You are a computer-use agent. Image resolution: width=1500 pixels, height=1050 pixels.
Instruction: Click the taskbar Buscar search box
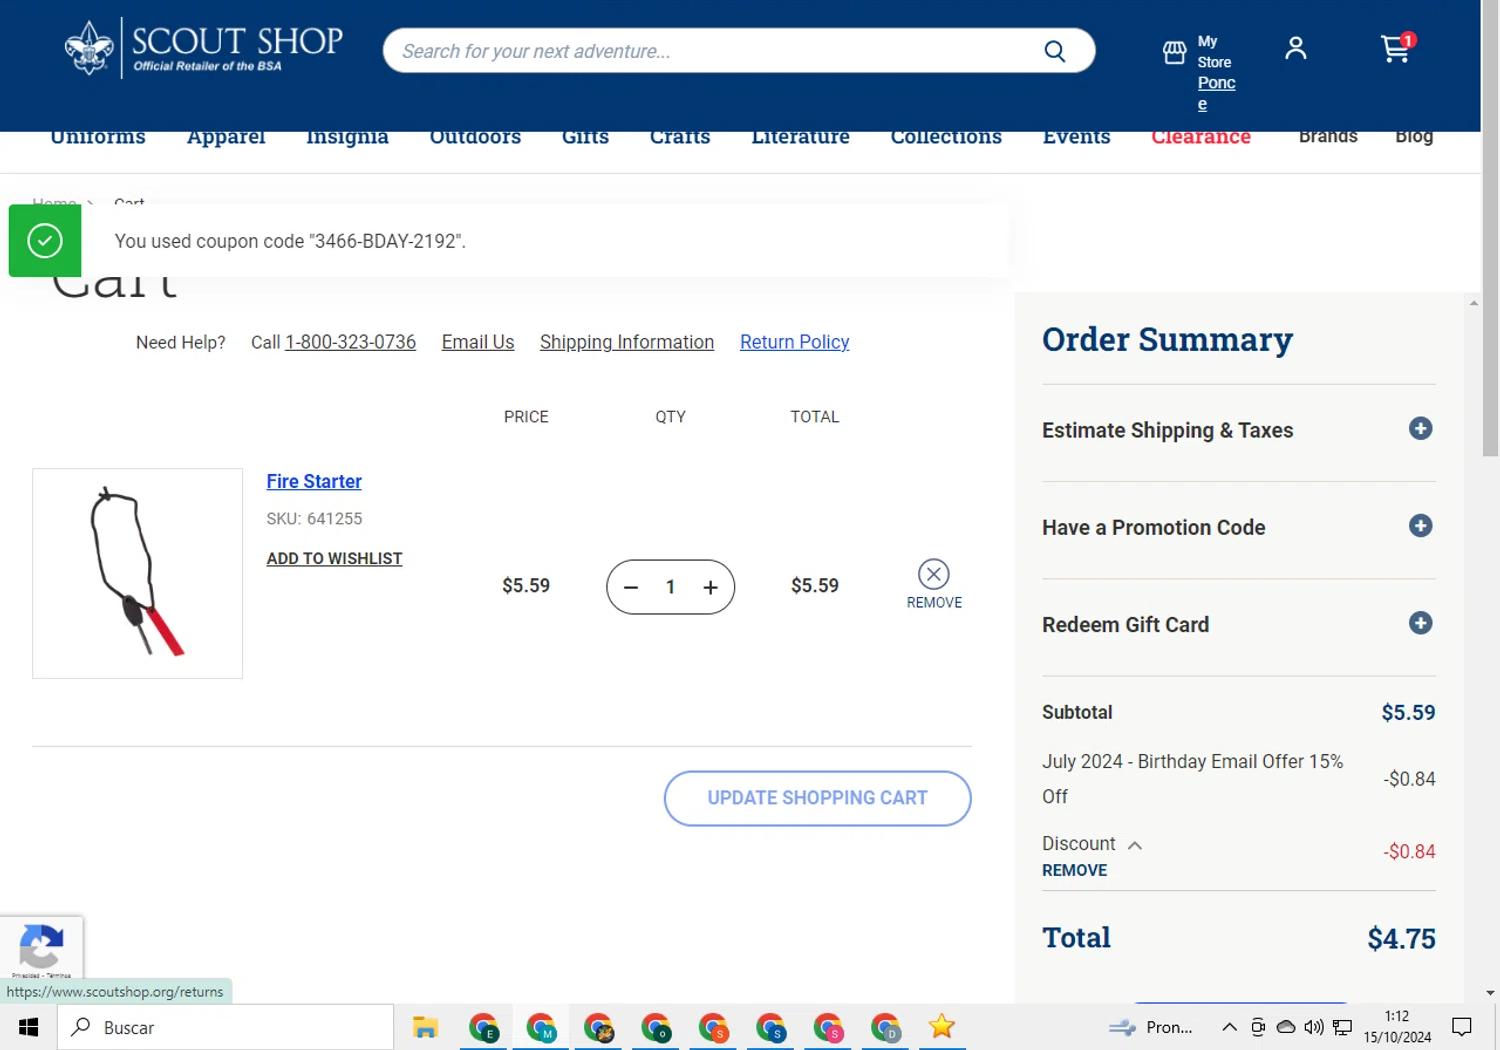(225, 1027)
